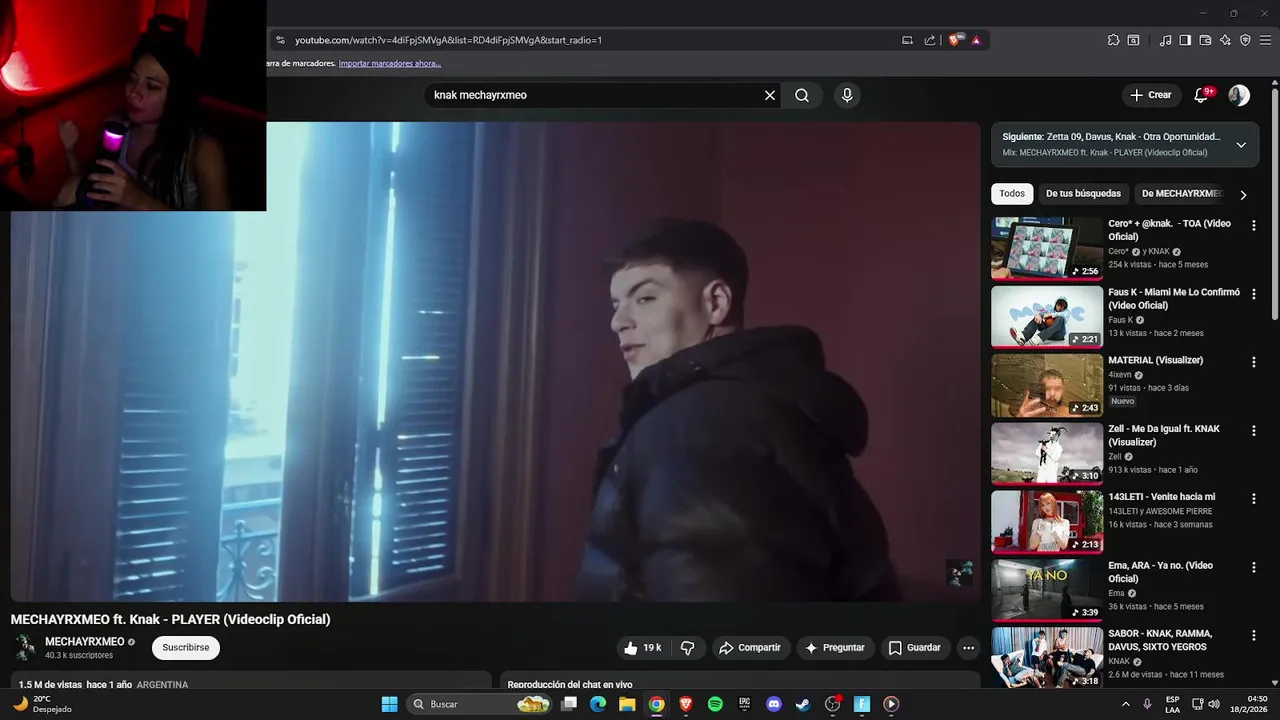1280x720 pixels.
Task: Open options for MATERIAL (Visualizer) video
Action: [x=1253, y=362]
